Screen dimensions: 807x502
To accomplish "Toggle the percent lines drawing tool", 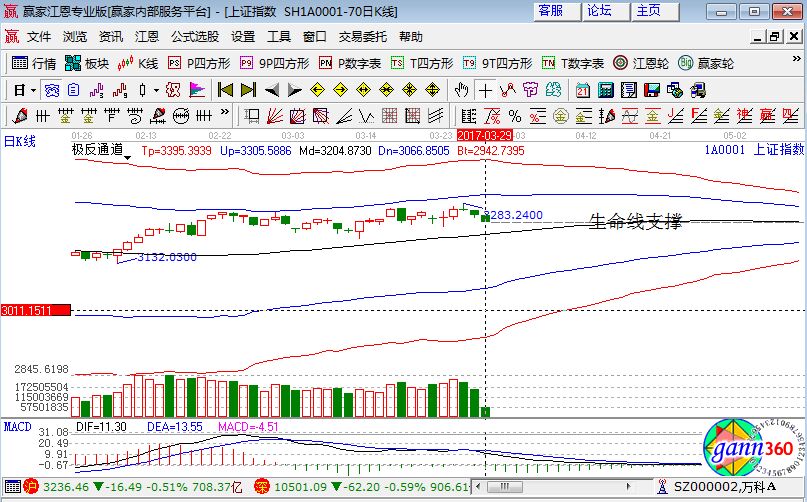I will pyautogui.click(x=515, y=115).
